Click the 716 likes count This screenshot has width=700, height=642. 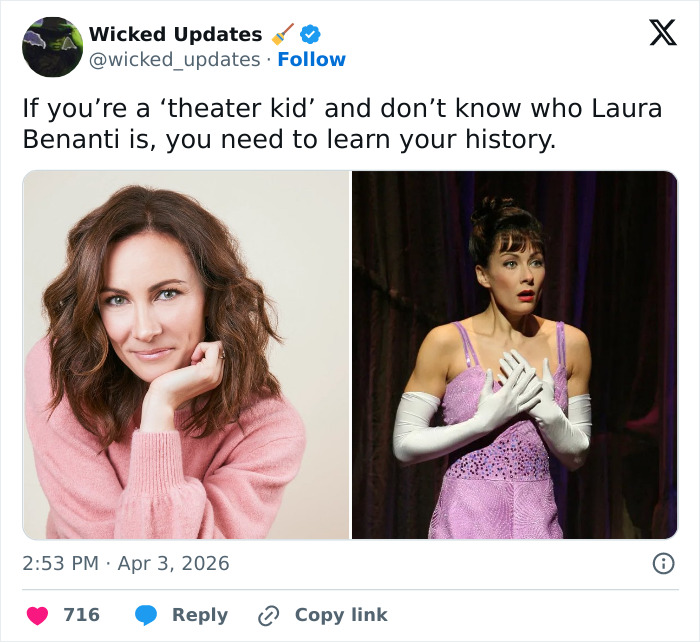(x=81, y=615)
